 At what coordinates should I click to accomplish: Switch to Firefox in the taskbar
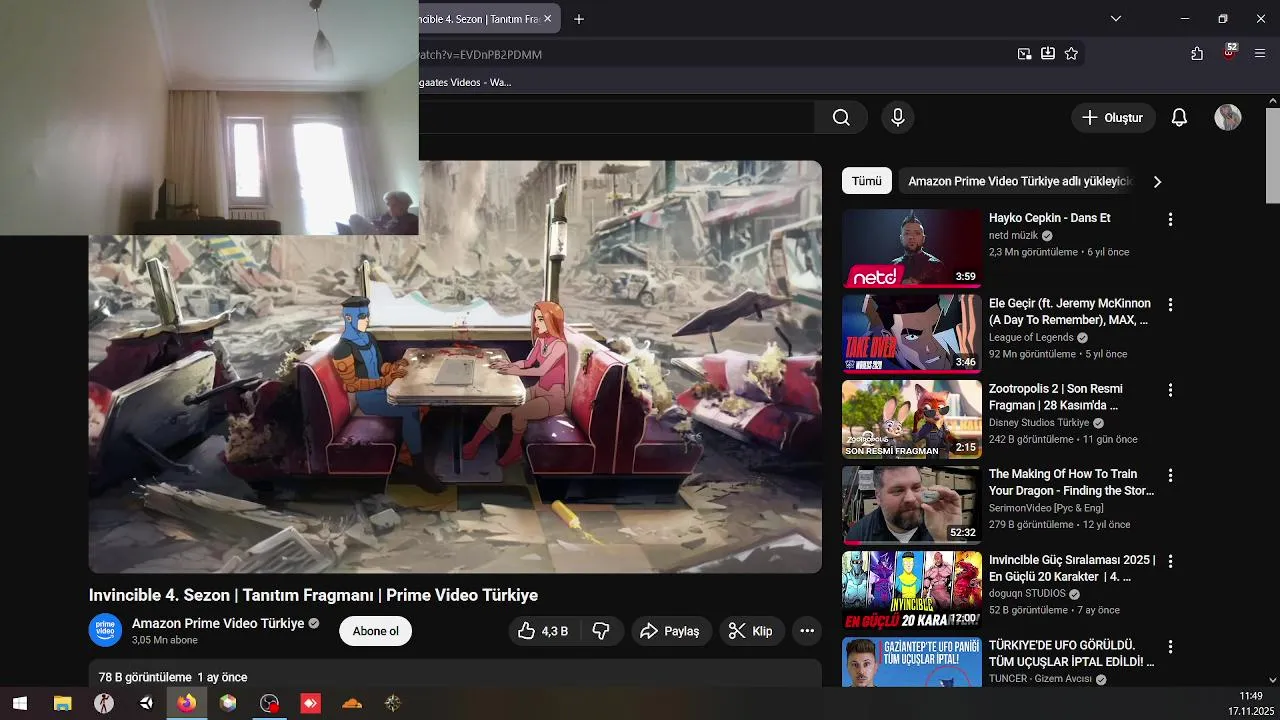(186, 703)
